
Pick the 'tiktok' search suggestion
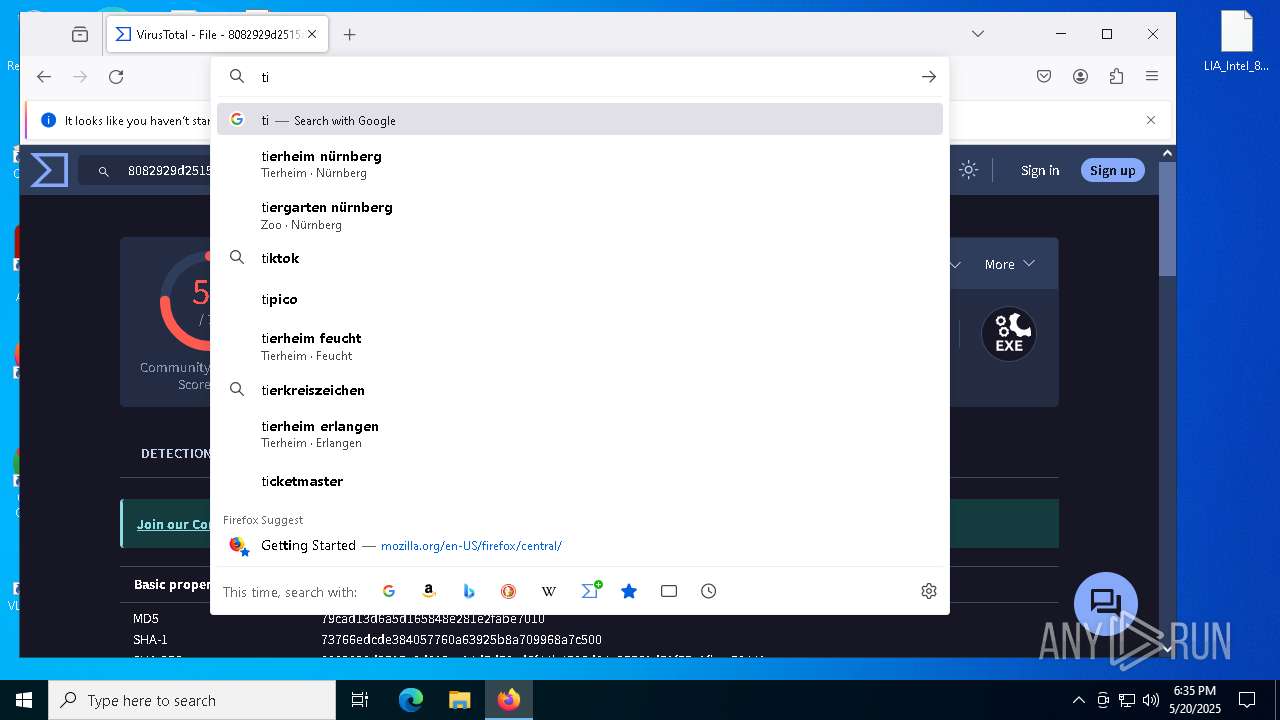coord(580,258)
